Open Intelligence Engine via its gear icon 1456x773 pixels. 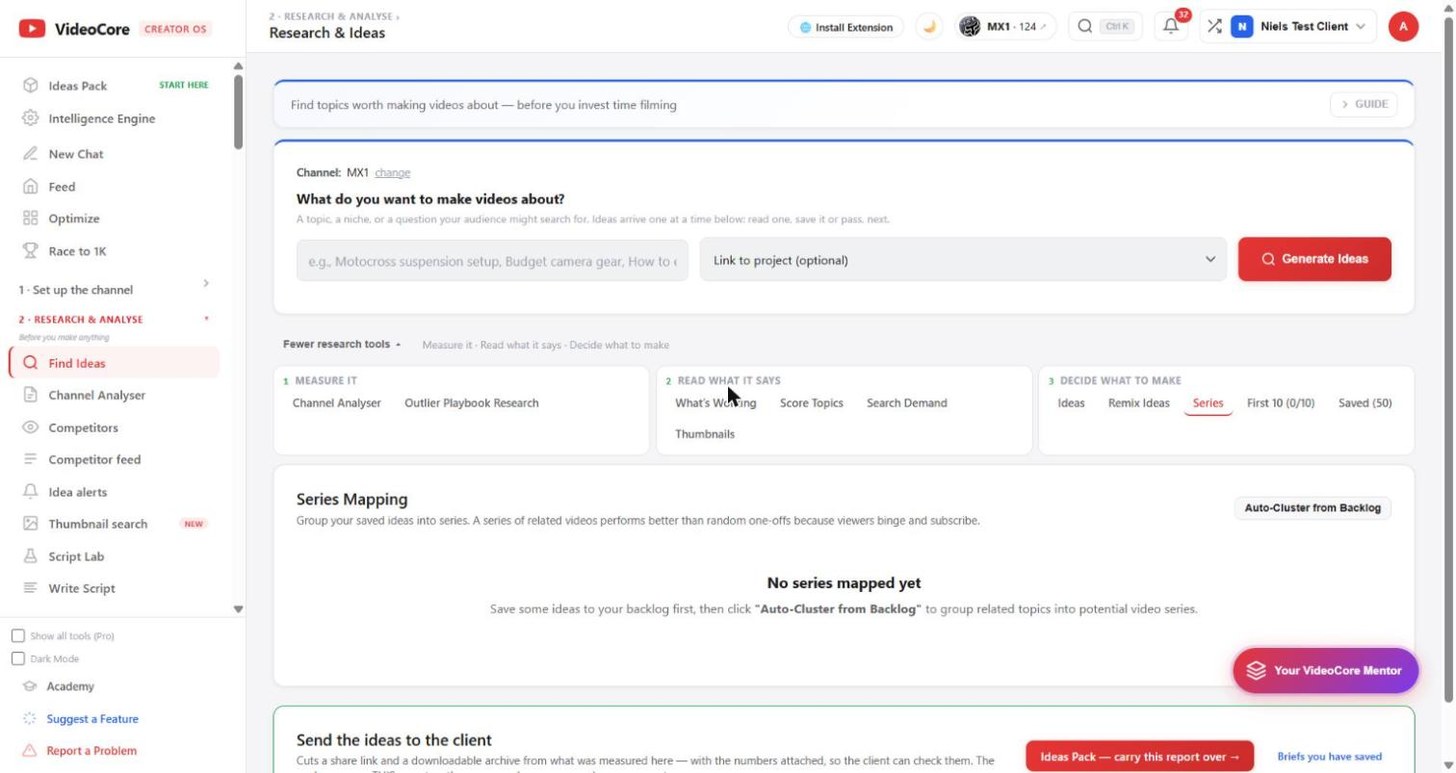[30, 118]
